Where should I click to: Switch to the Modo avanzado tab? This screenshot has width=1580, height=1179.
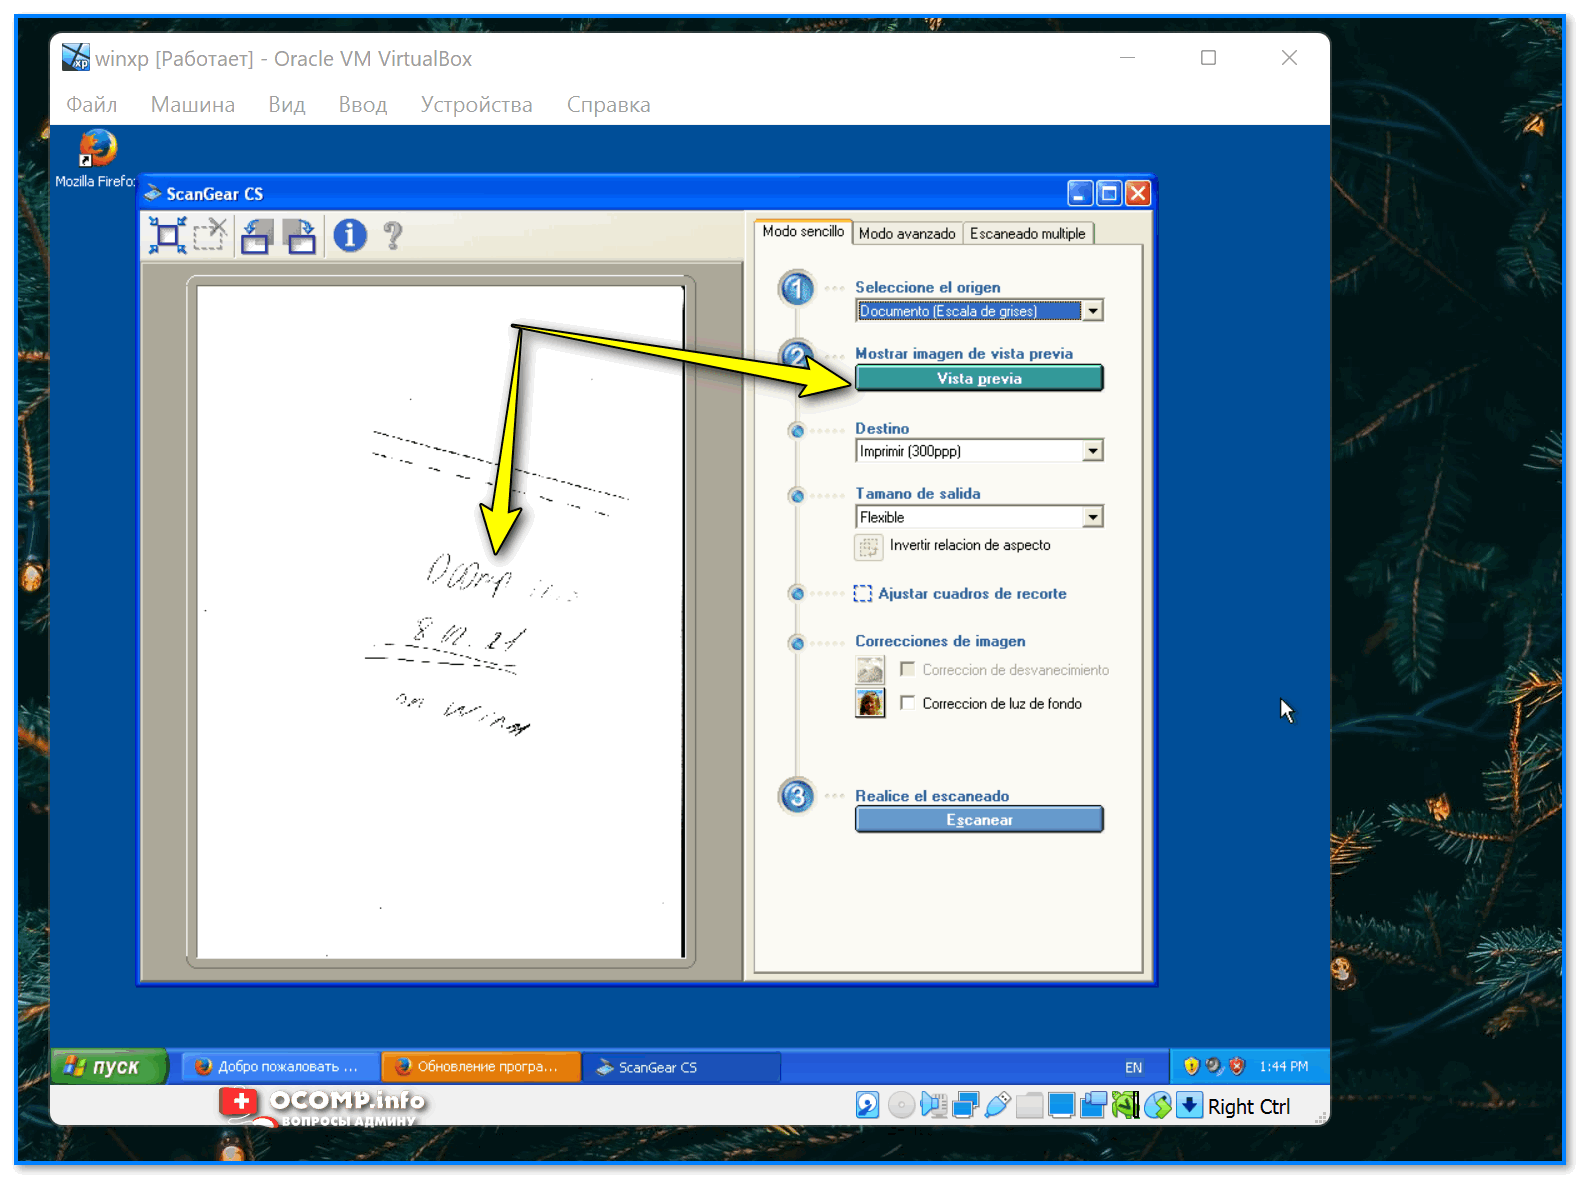click(907, 233)
